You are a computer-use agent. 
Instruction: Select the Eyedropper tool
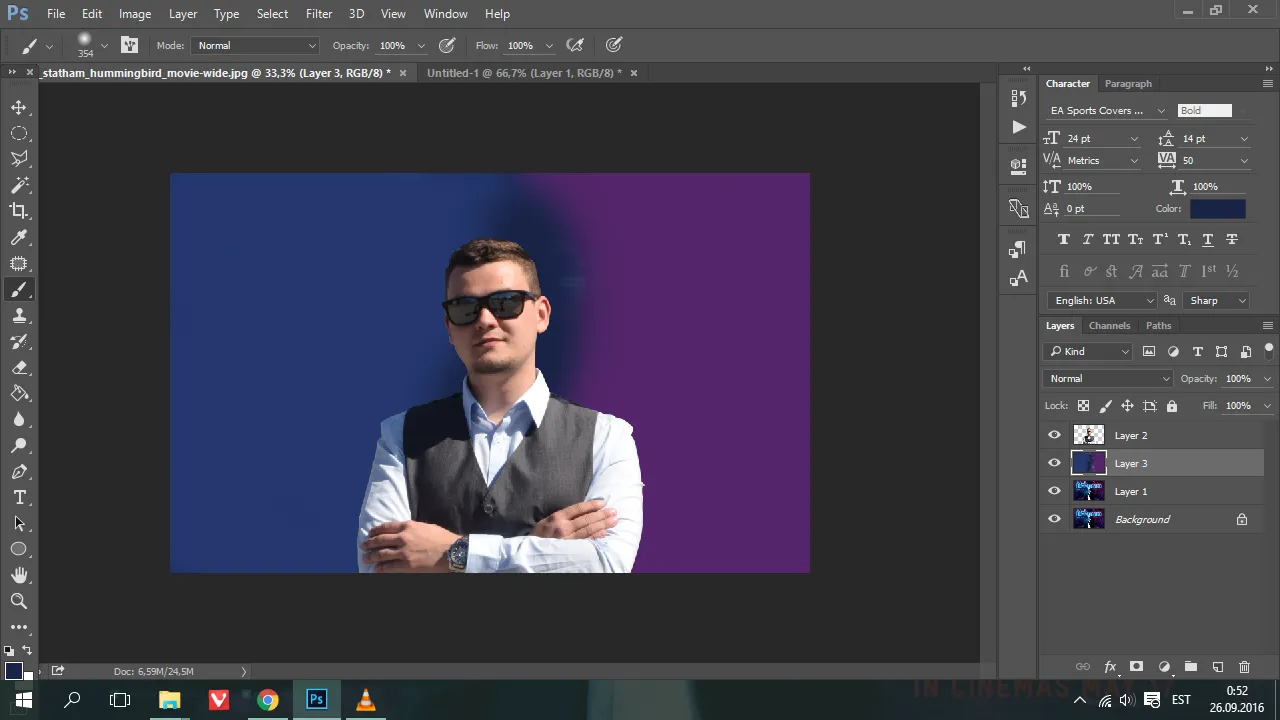point(19,238)
